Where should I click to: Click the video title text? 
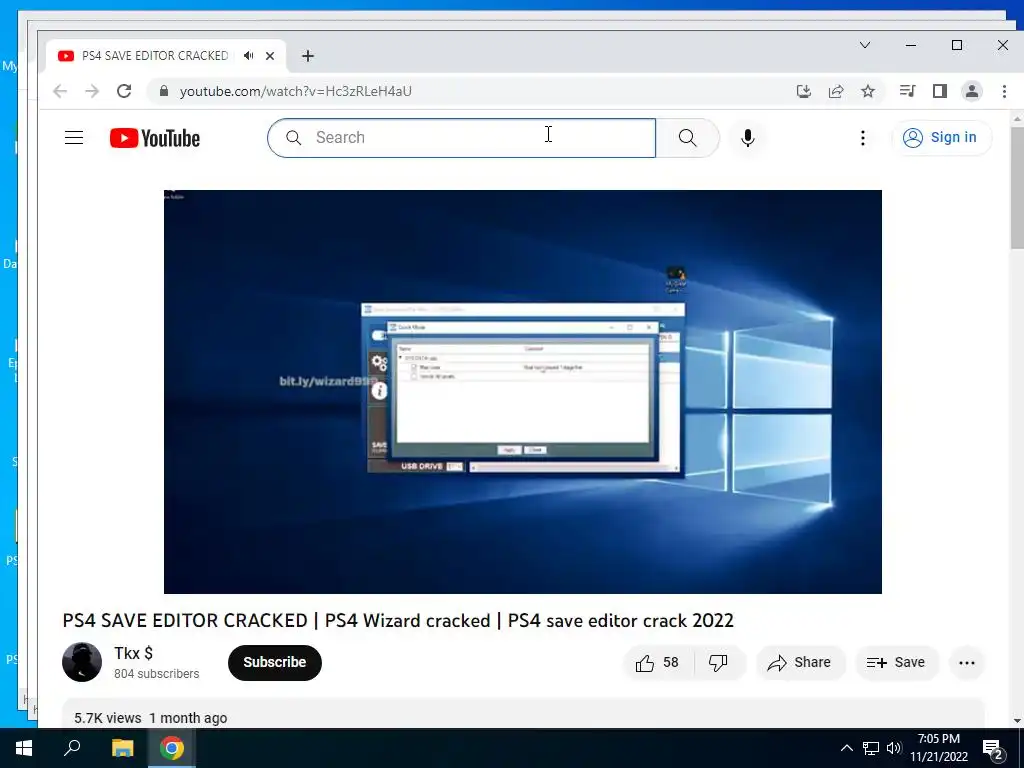pos(398,620)
